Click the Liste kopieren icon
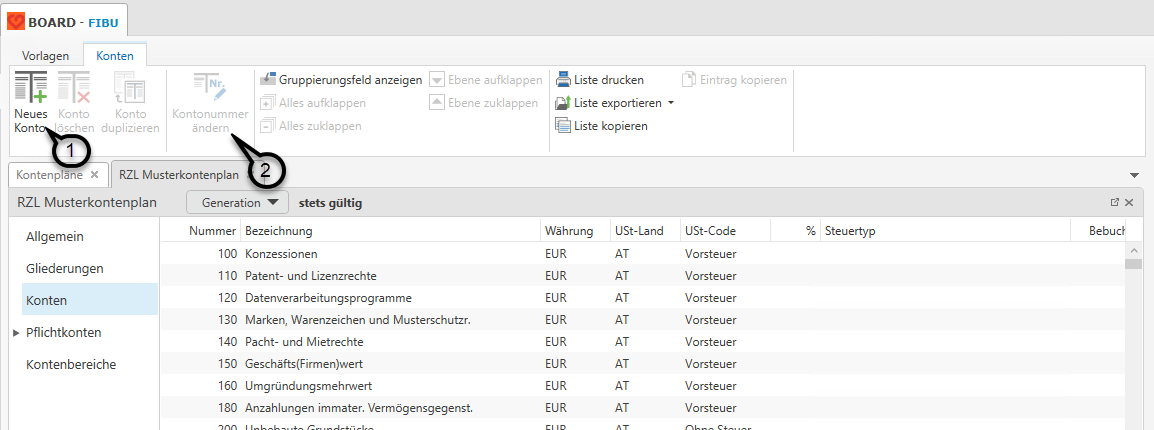The image size is (1154, 430). [x=564, y=126]
